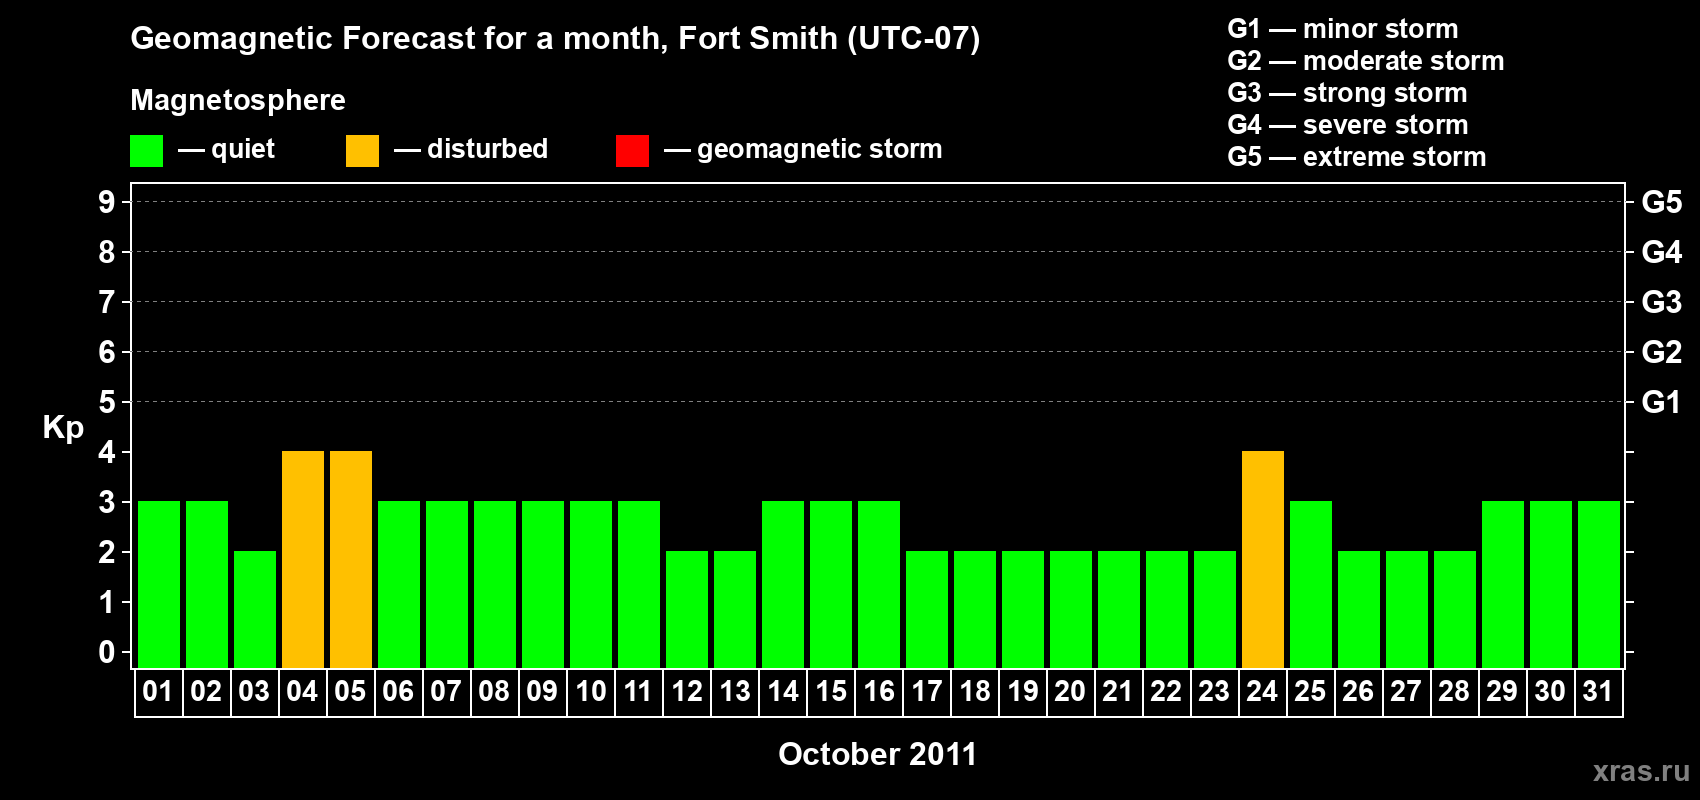Image resolution: width=1700 pixels, height=800 pixels.
Task: Click the G2 label on right axis
Action: click(x=1662, y=352)
